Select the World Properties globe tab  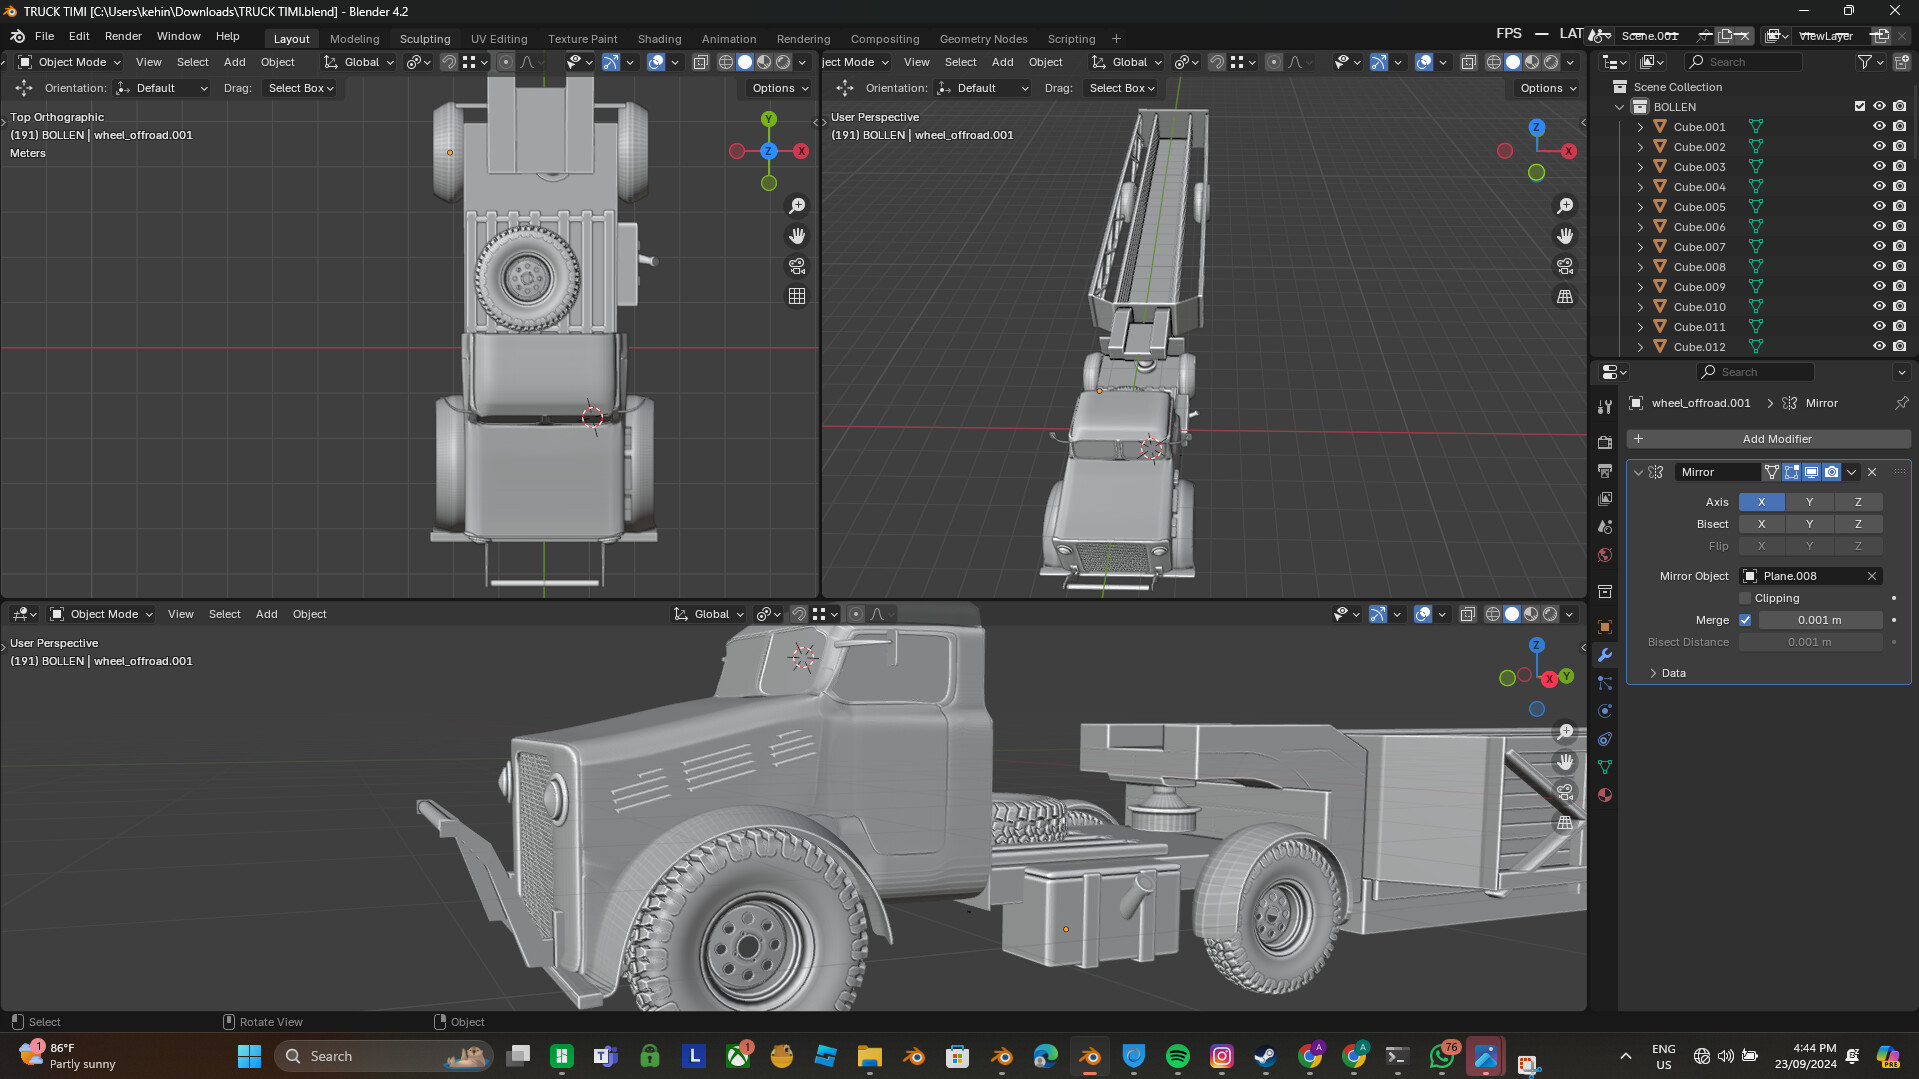[x=1605, y=555]
